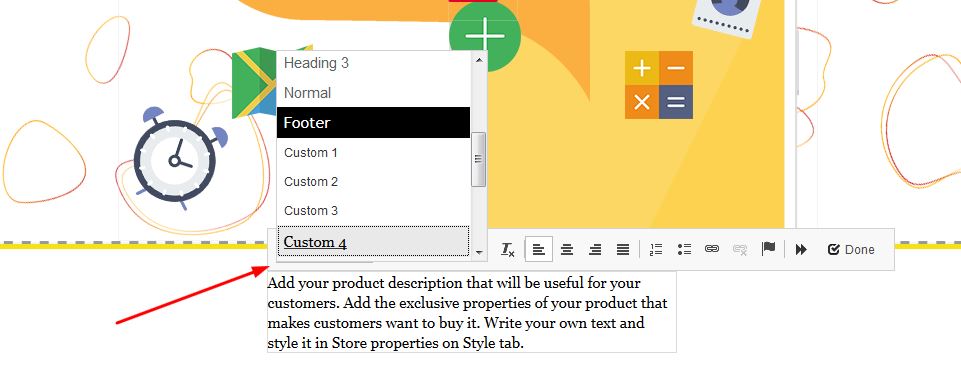Justify the text block
The height and width of the screenshot is (383, 961).
(623, 249)
